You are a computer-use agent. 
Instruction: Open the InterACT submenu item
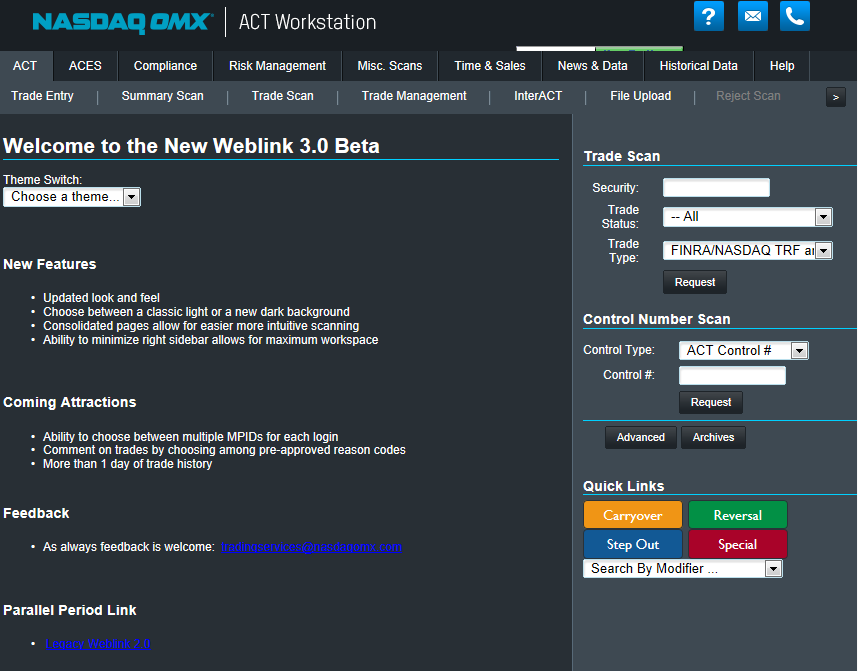coord(538,96)
